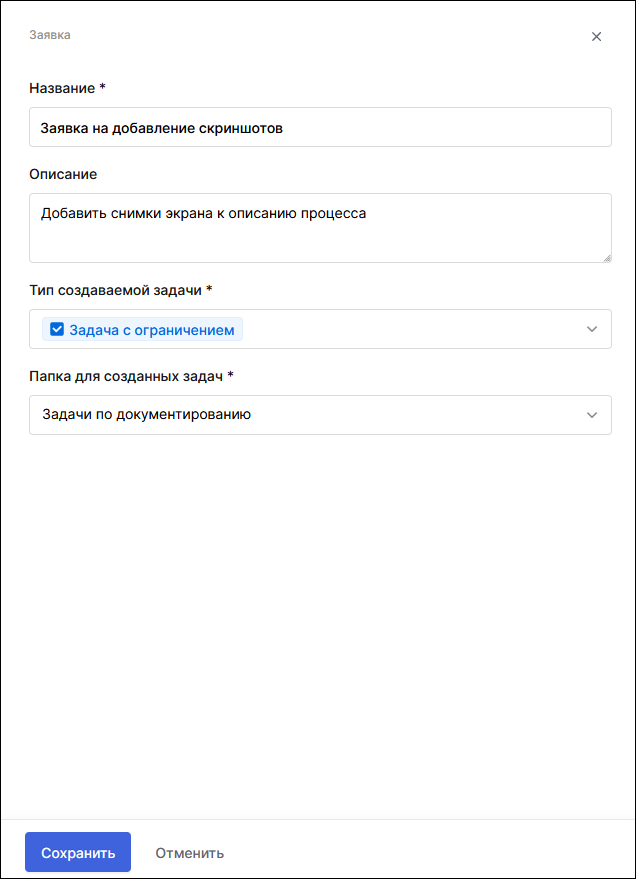This screenshot has width=636, height=879.
Task: Close the Заявка dialog
Action: point(597,36)
